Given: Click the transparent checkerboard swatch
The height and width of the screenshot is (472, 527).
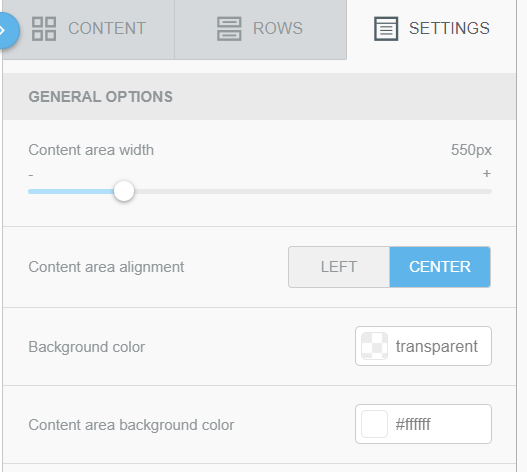Looking at the screenshot, I should pyautogui.click(x=374, y=346).
